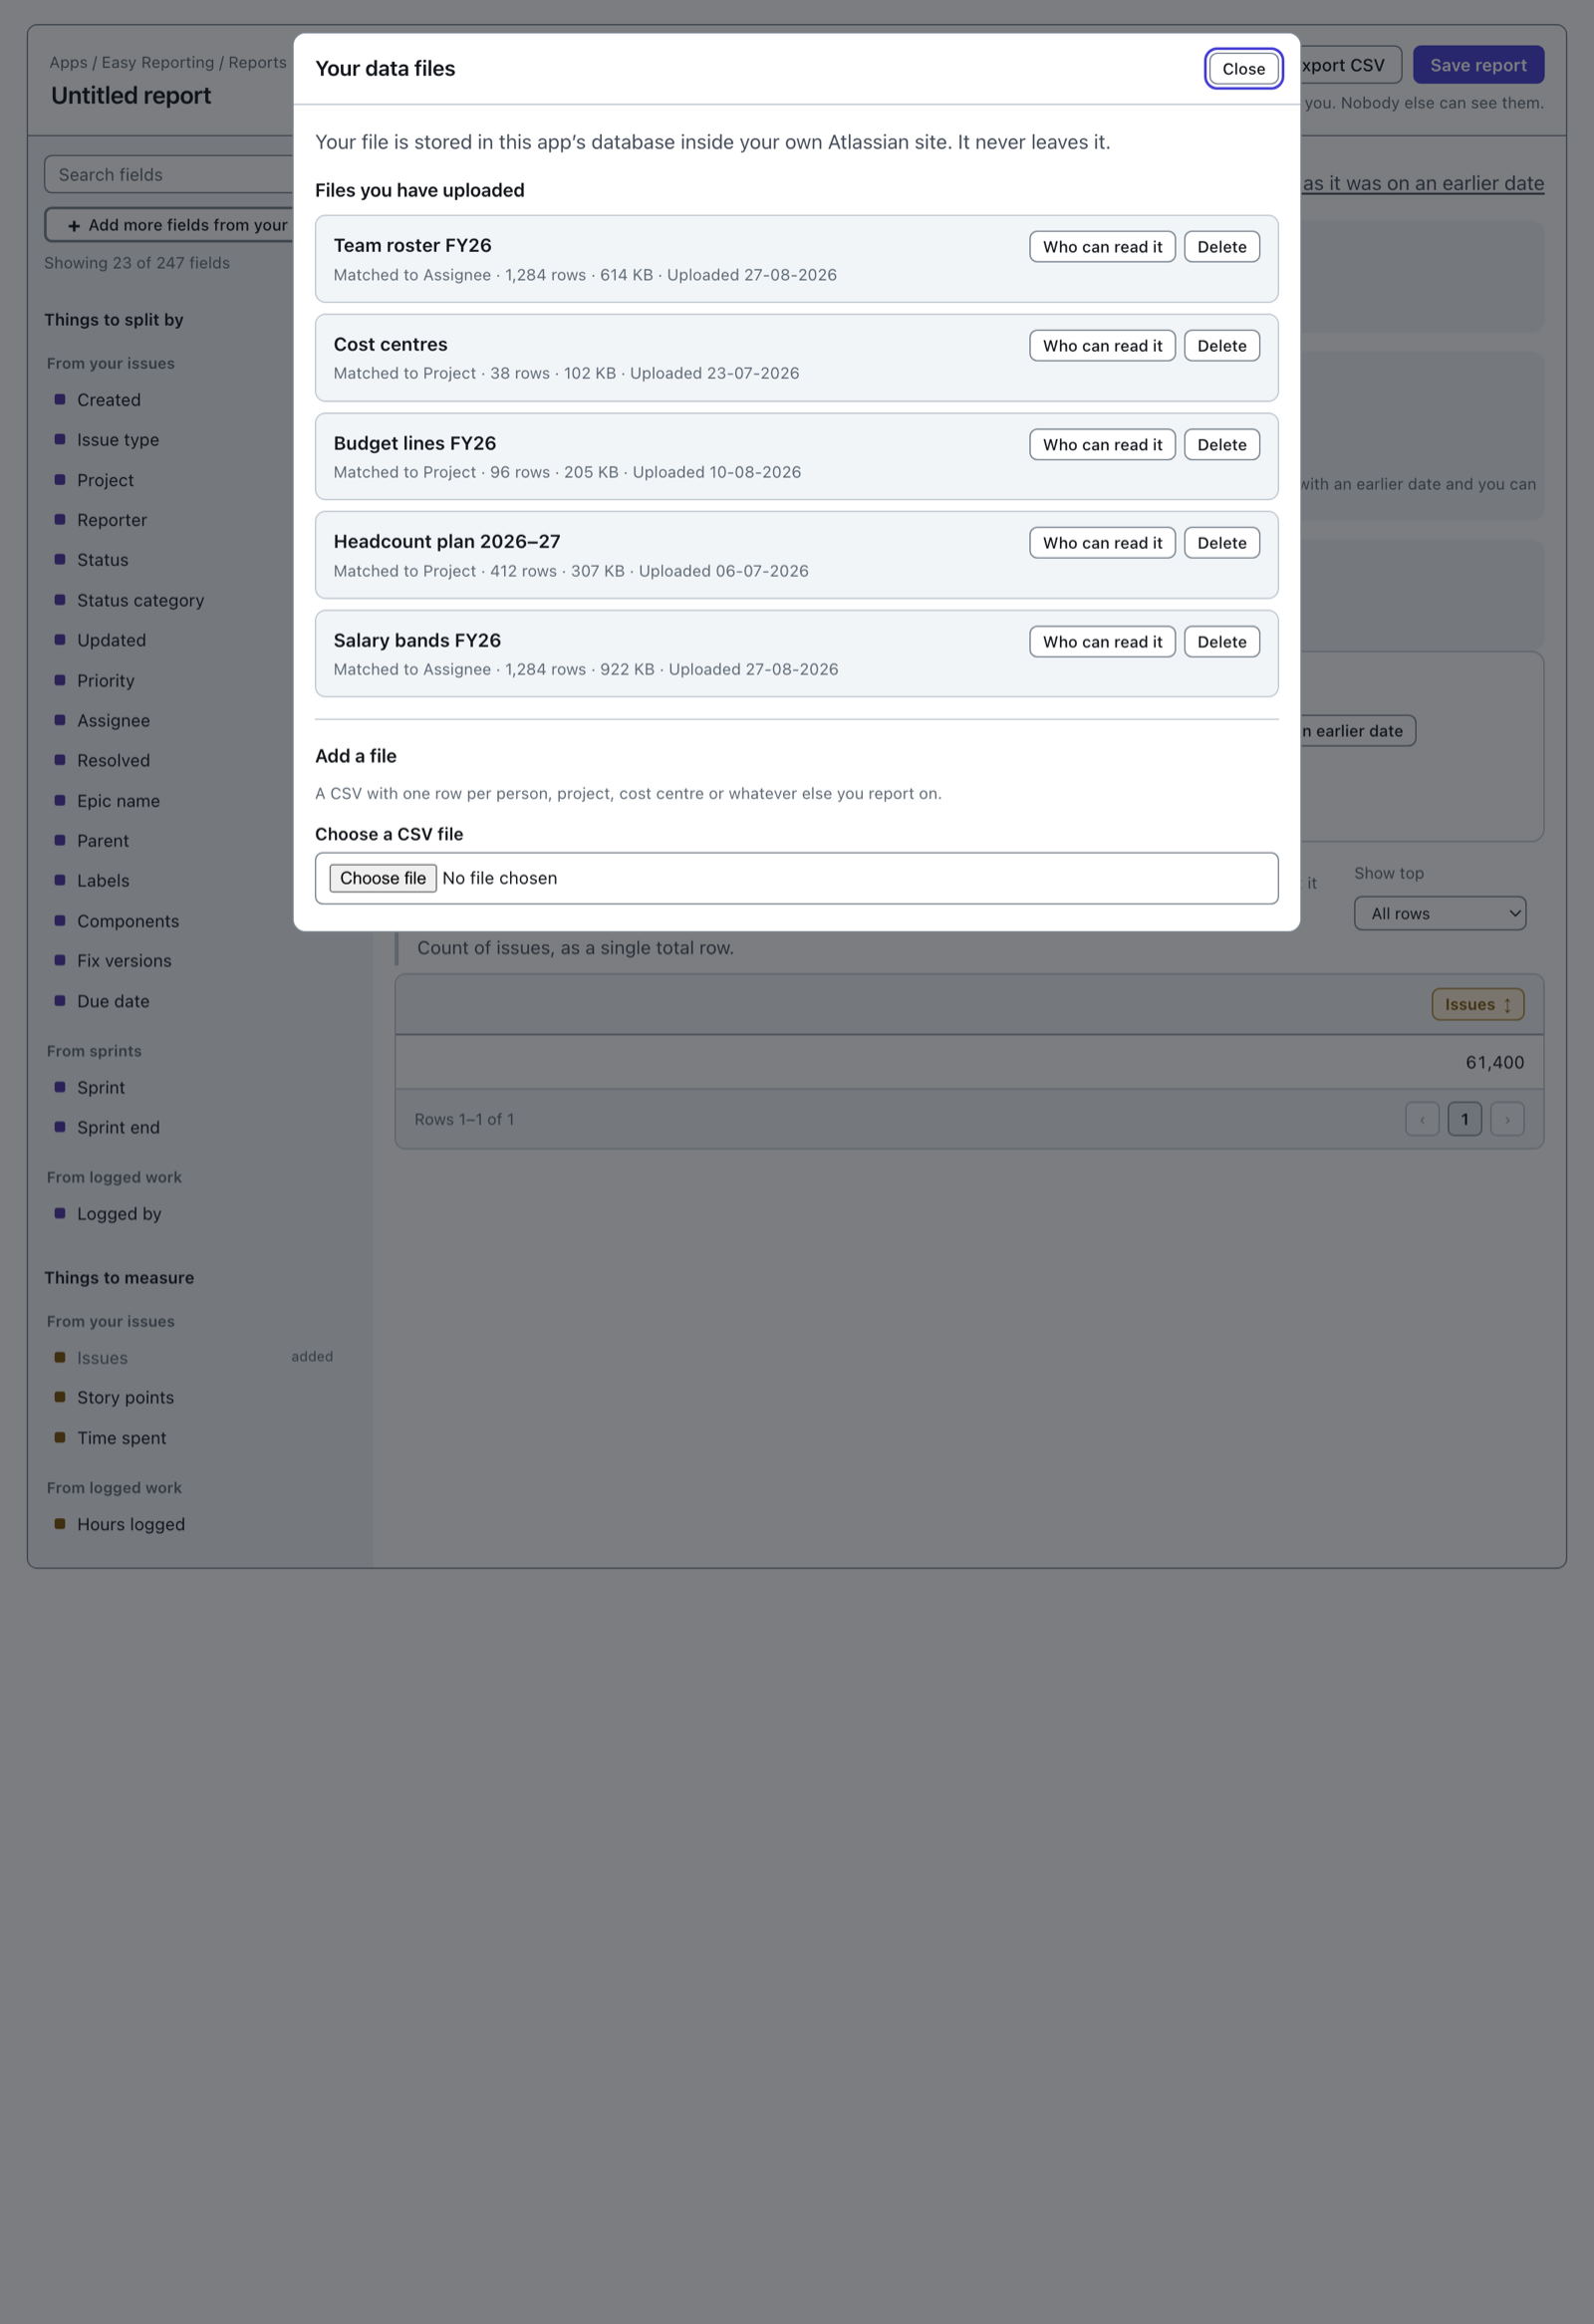Open the earlier date link
The width and height of the screenshot is (1594, 2324).
click(1422, 183)
